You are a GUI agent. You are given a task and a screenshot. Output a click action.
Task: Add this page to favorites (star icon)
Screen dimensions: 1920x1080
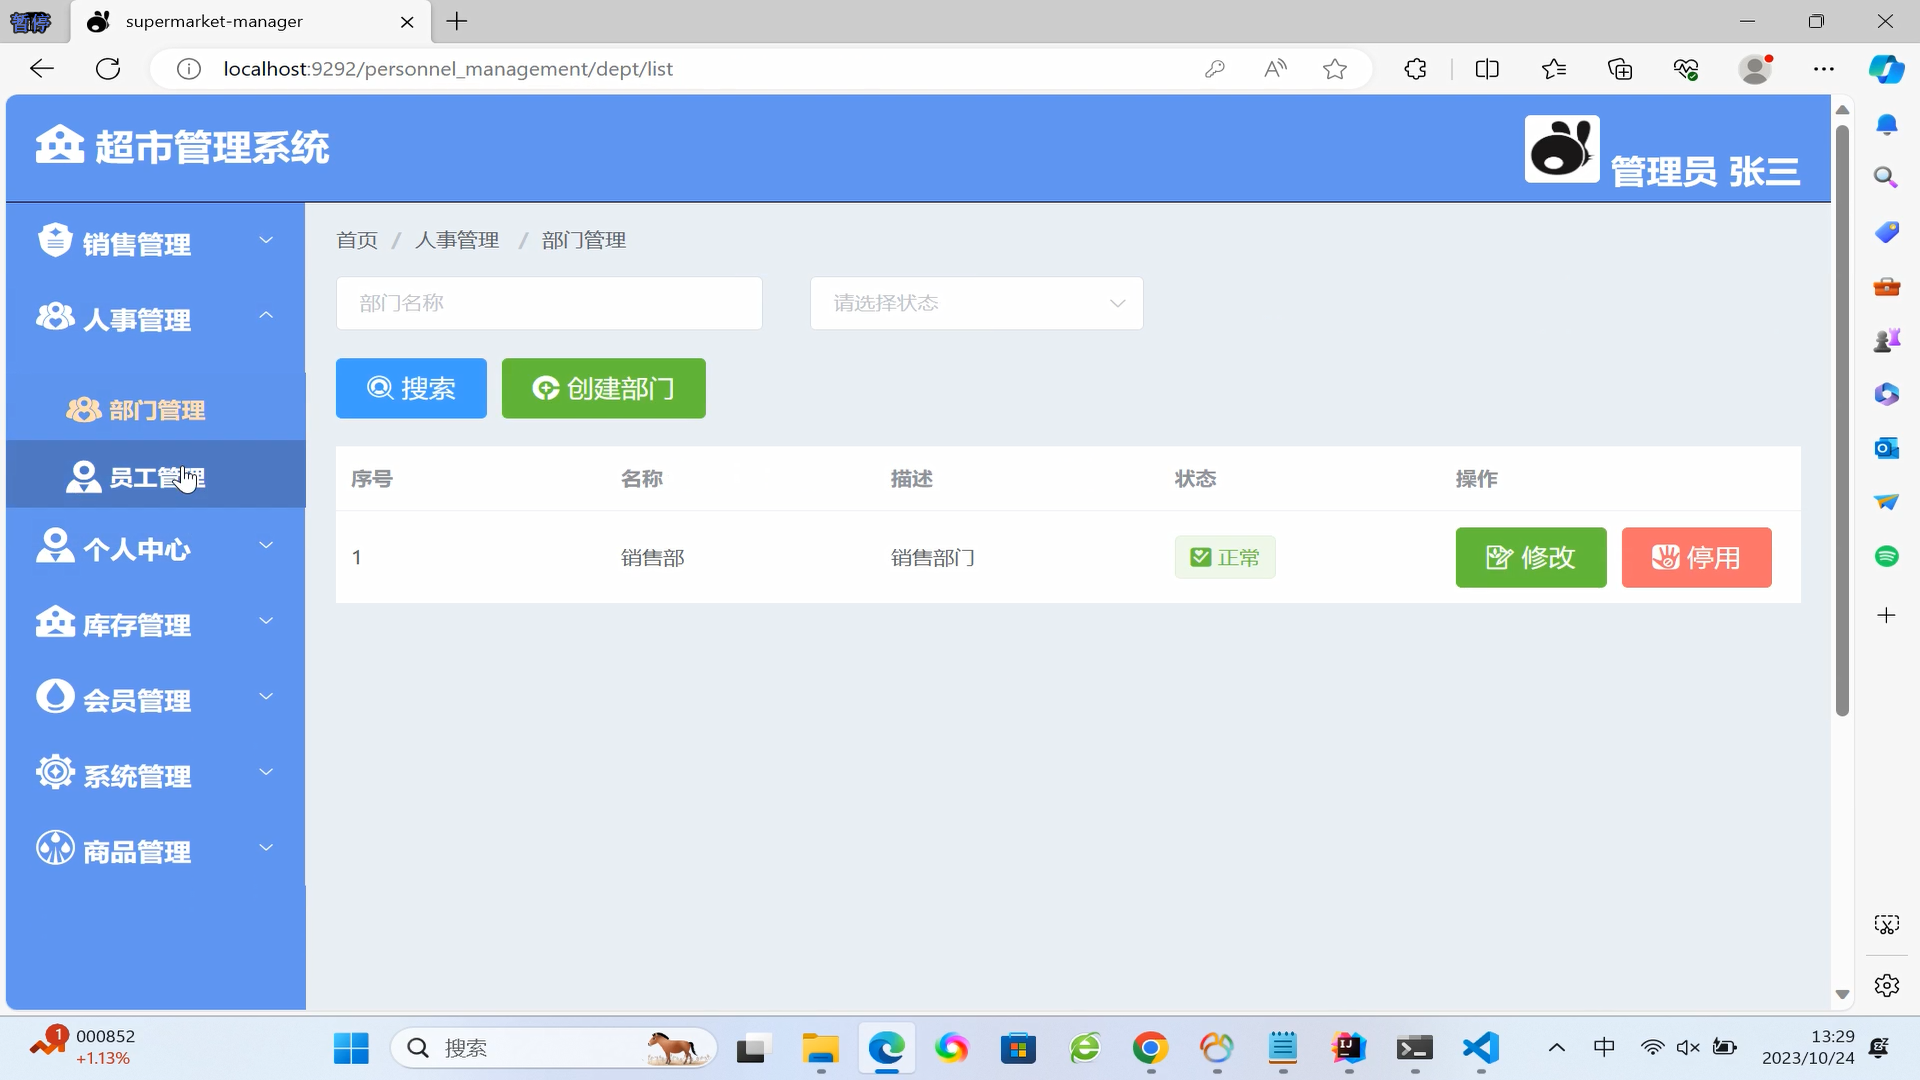point(1334,69)
